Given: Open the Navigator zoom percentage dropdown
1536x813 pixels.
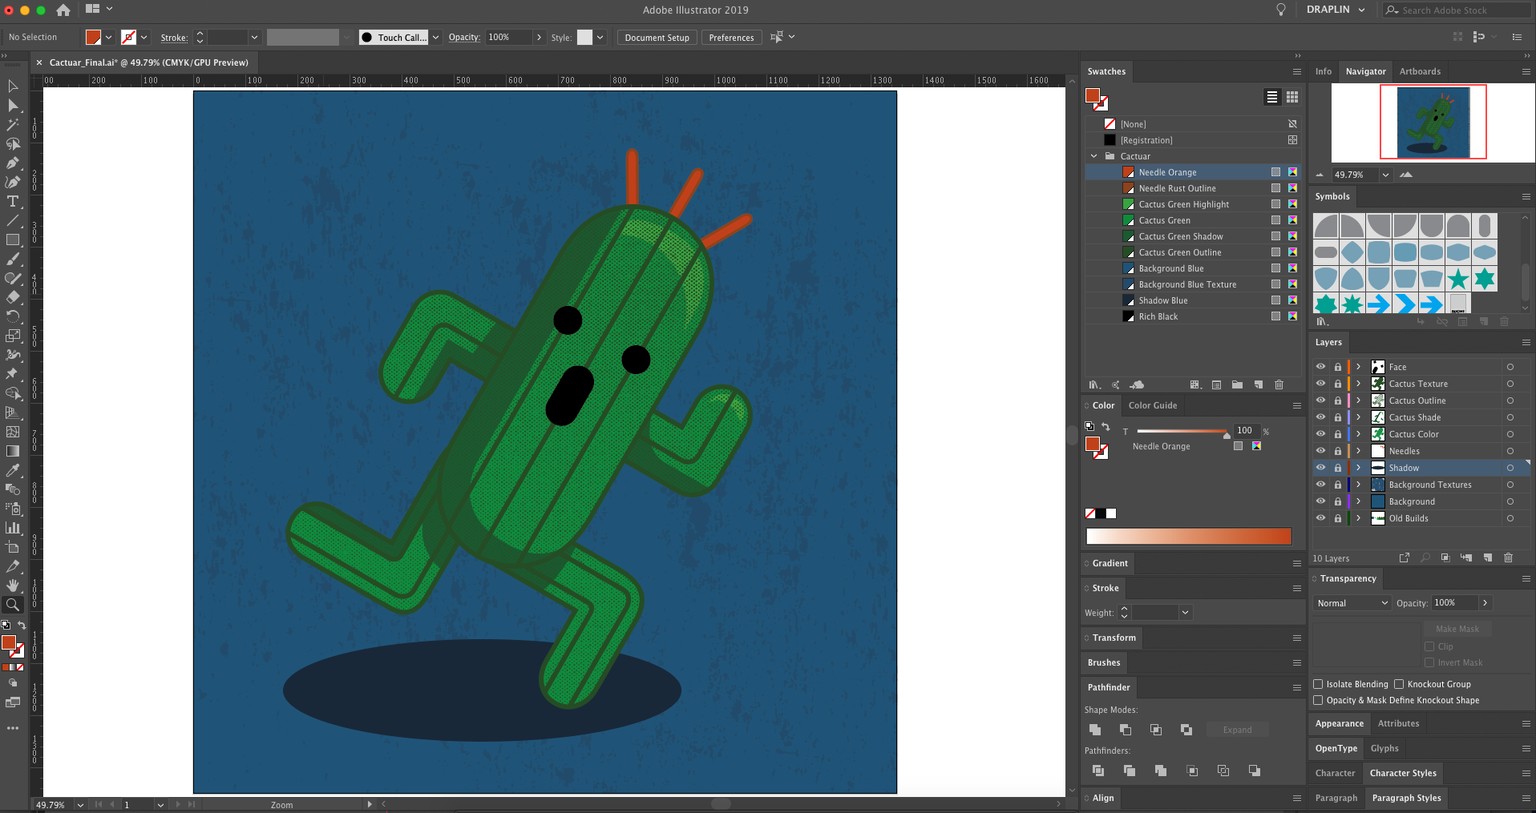Looking at the screenshot, I should point(1385,174).
